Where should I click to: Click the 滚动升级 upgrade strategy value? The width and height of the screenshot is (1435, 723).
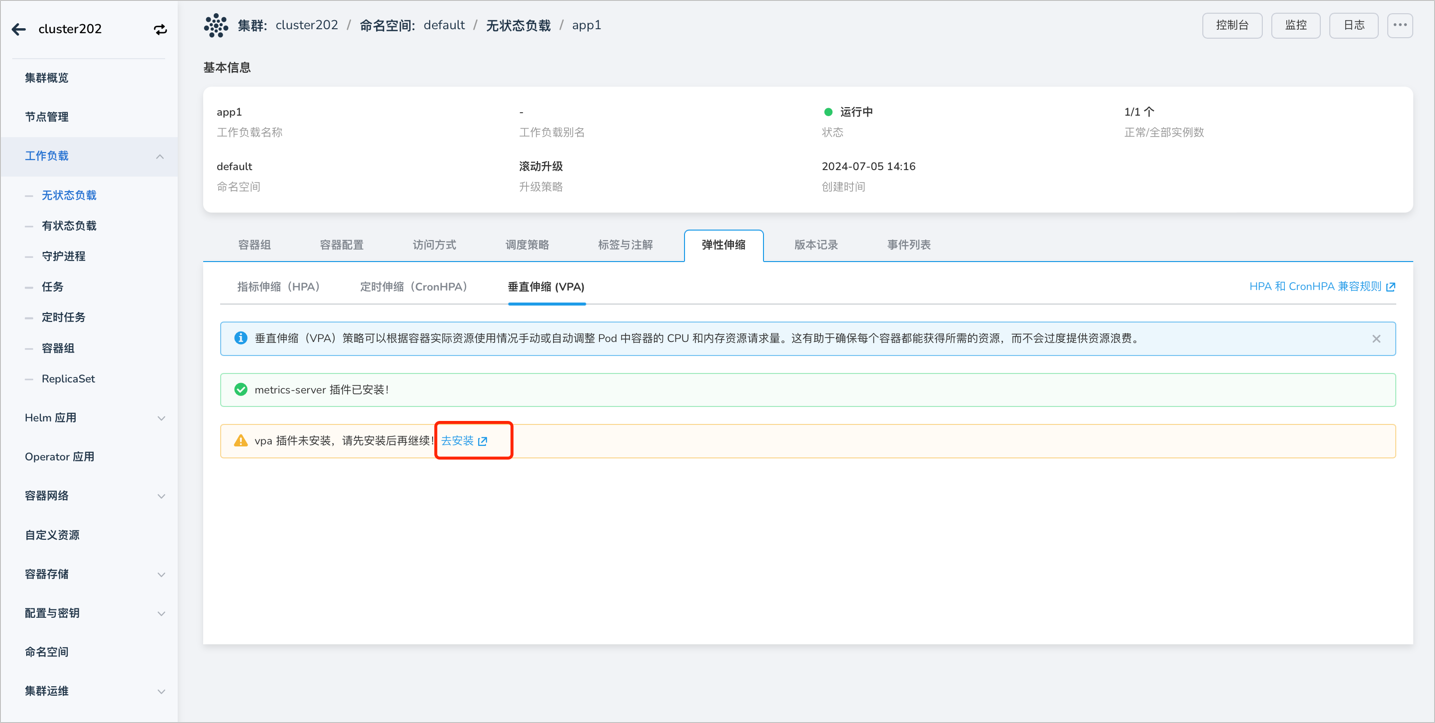[x=541, y=167]
